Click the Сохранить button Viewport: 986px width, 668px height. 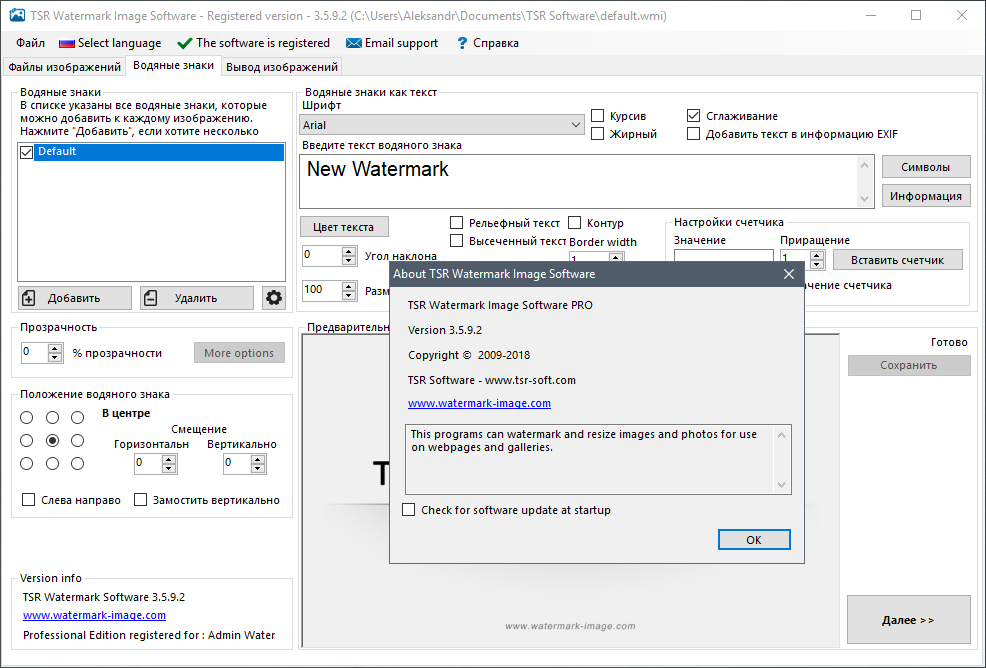(x=909, y=365)
